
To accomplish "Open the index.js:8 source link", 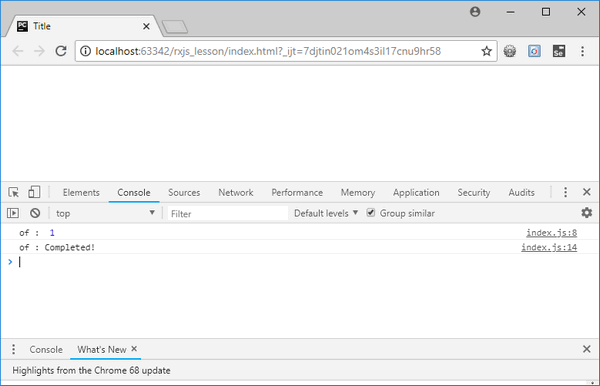I will point(551,233).
